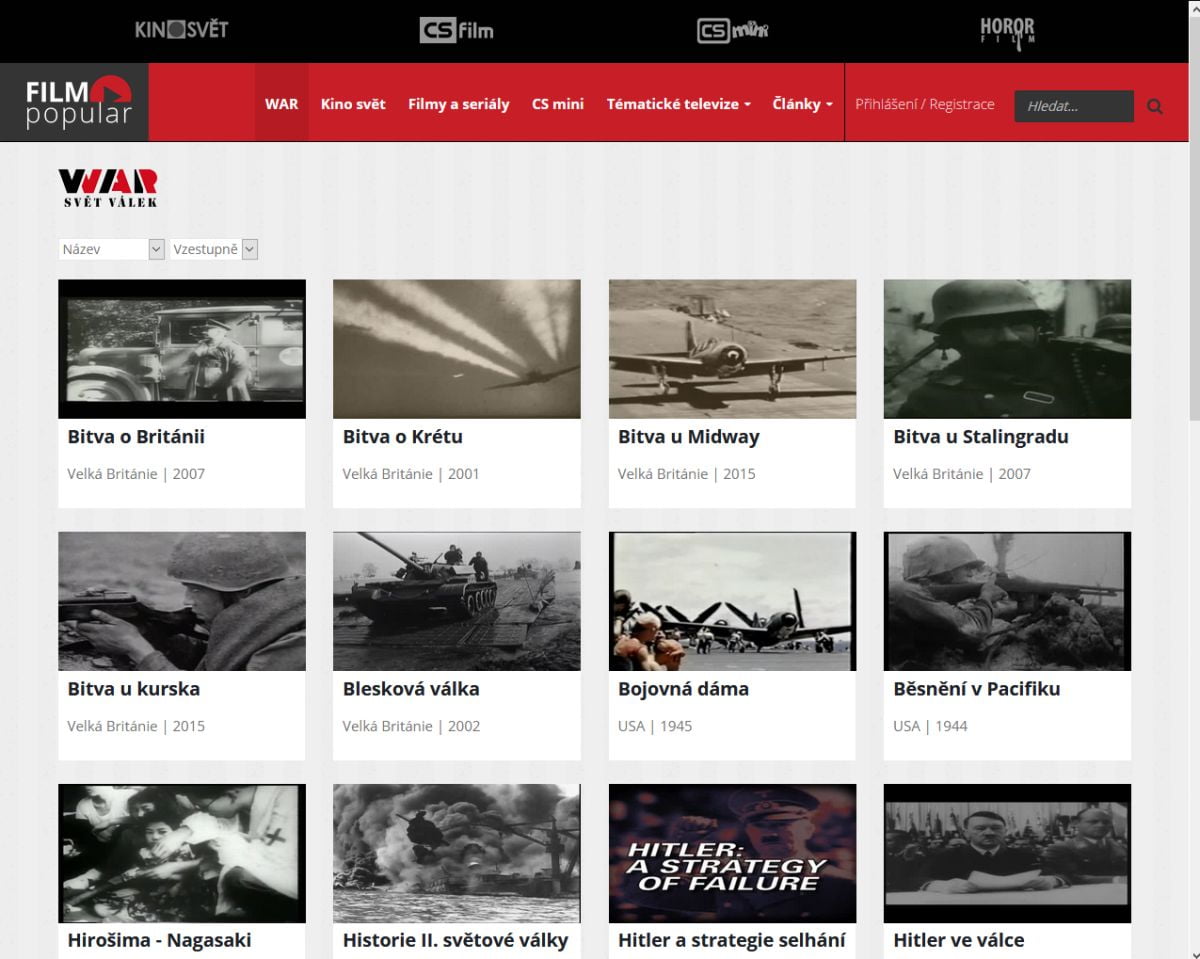Open the Hitler ve válce thumbnail
The width and height of the screenshot is (1200, 959).
1007,853
